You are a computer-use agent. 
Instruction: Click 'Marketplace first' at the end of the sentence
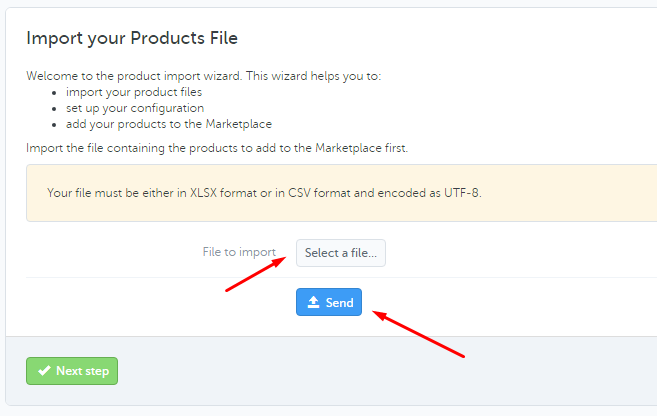coord(361,148)
